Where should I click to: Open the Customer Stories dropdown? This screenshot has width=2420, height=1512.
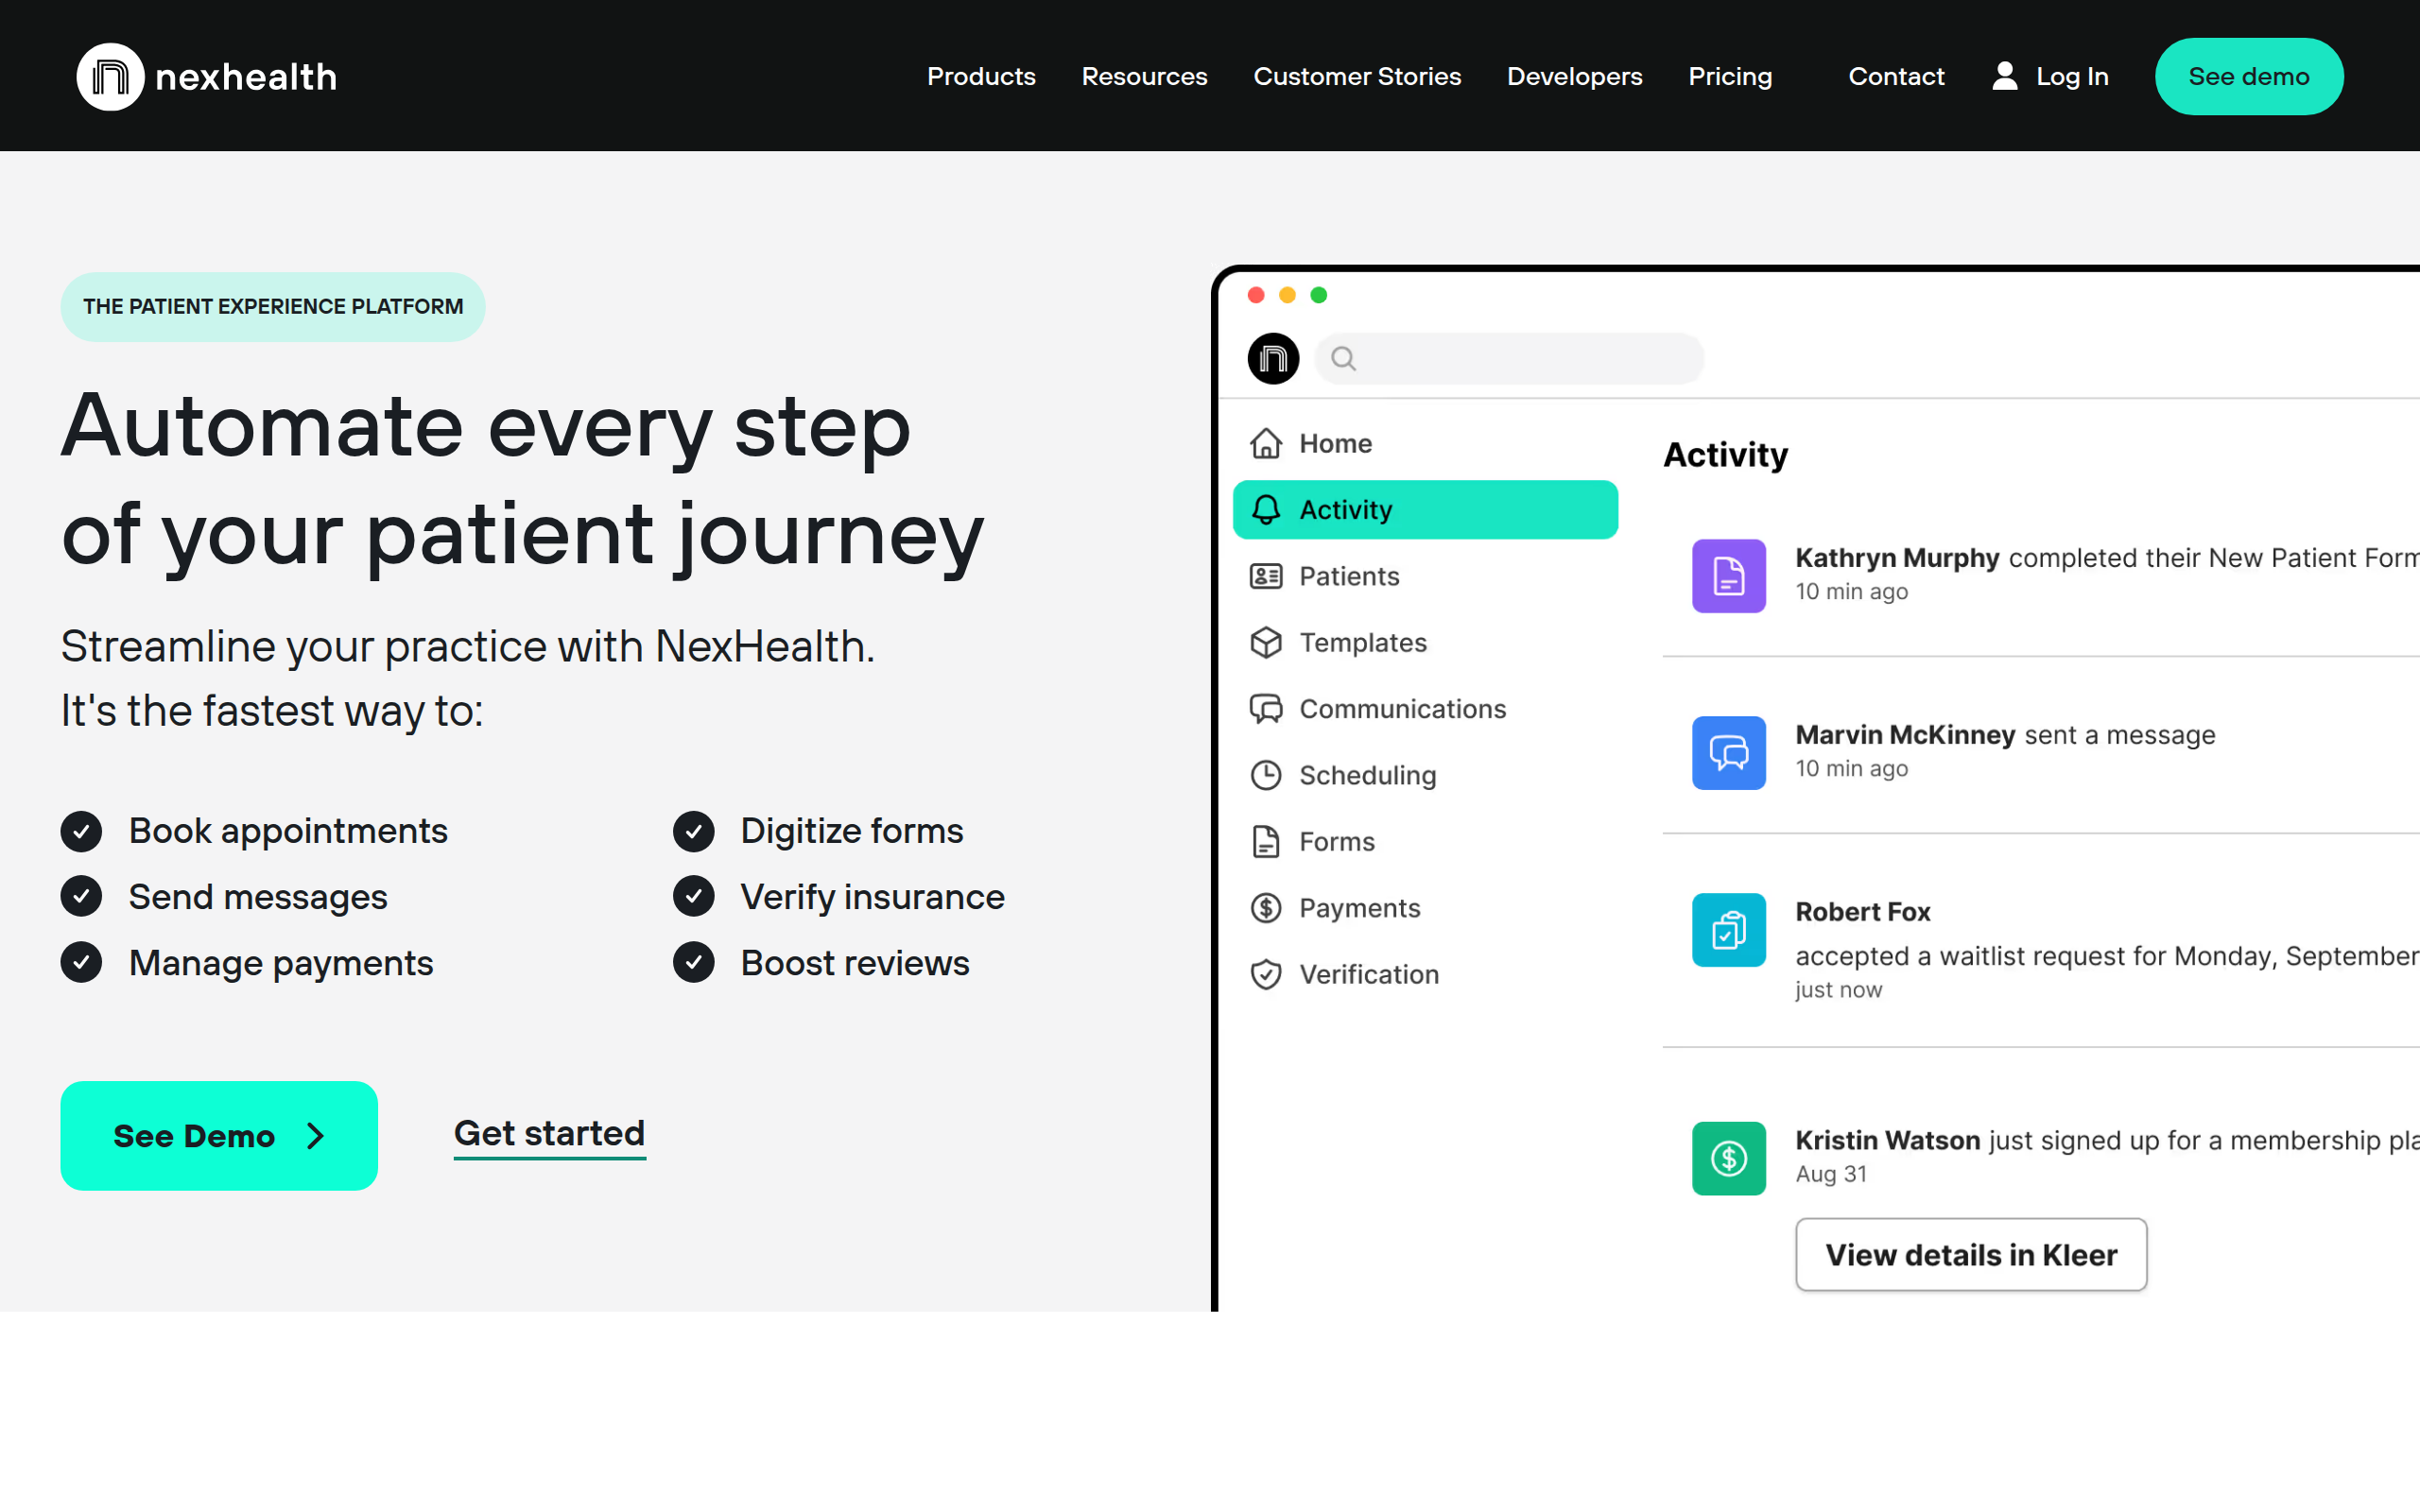[x=1357, y=76]
